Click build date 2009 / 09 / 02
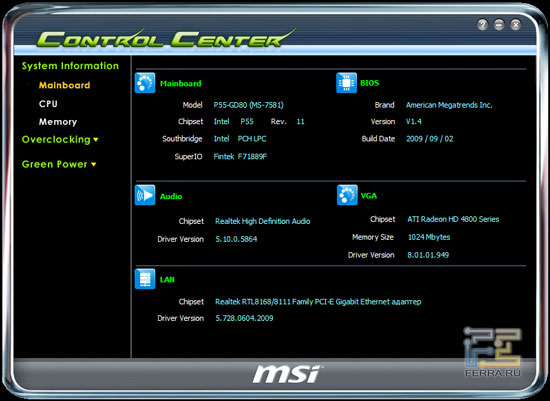 (x=429, y=139)
